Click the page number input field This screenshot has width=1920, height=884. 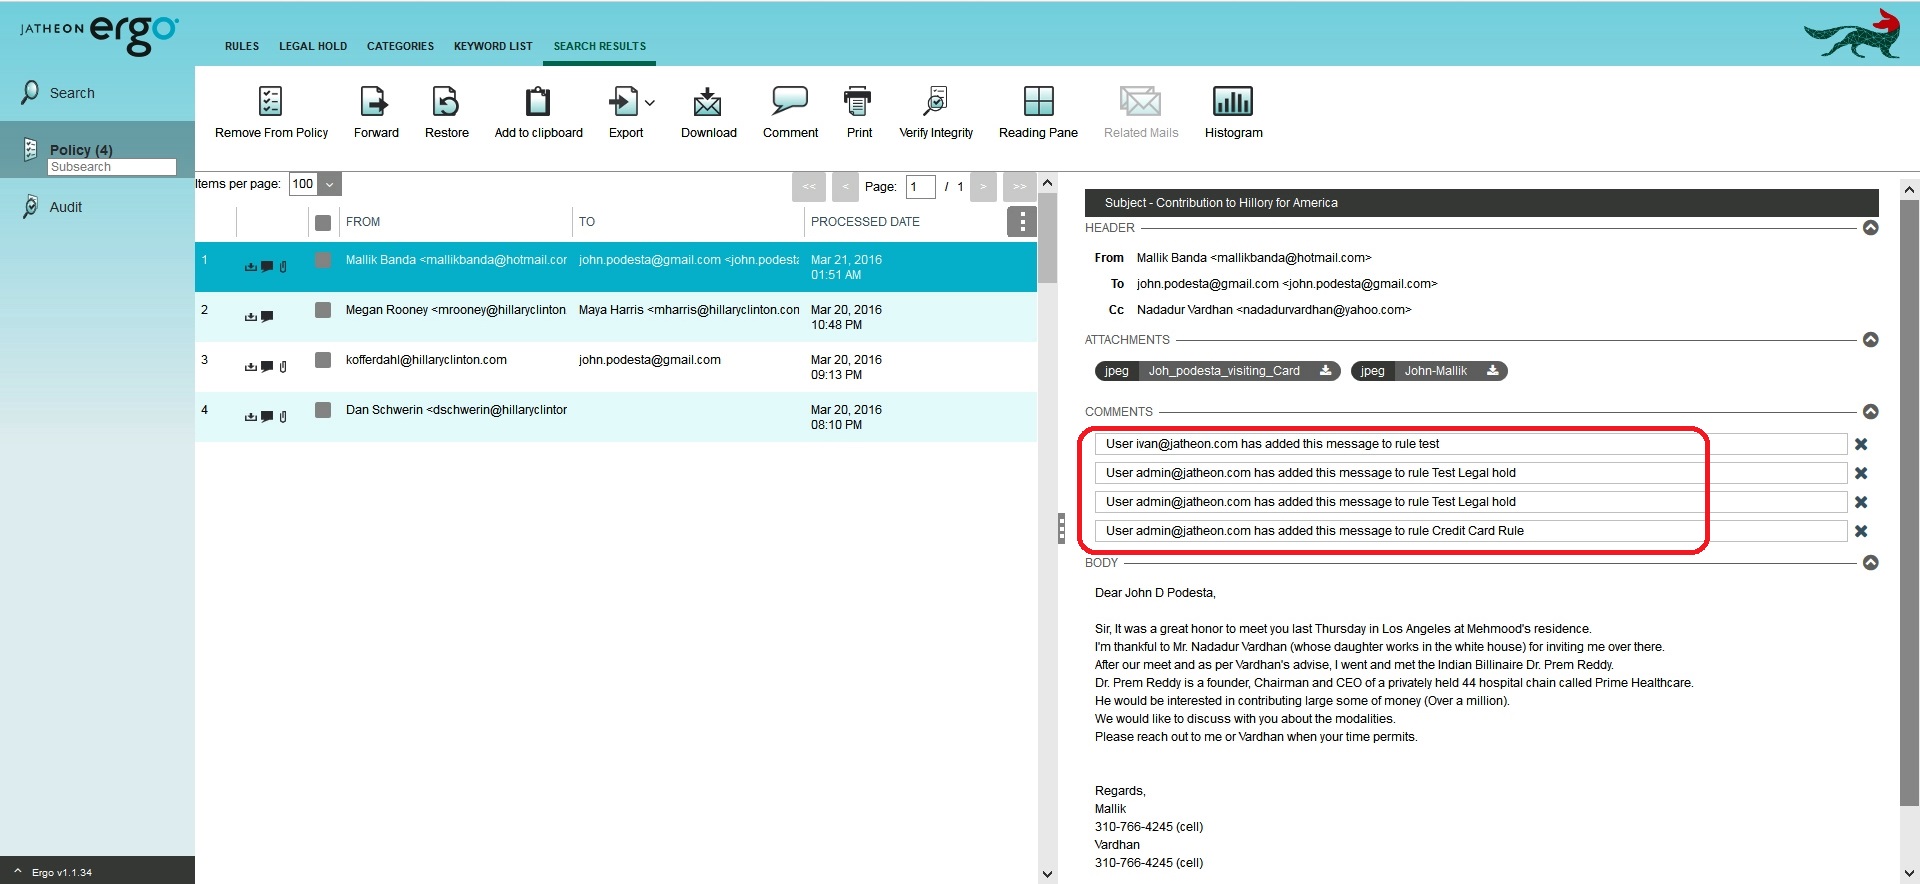click(920, 187)
